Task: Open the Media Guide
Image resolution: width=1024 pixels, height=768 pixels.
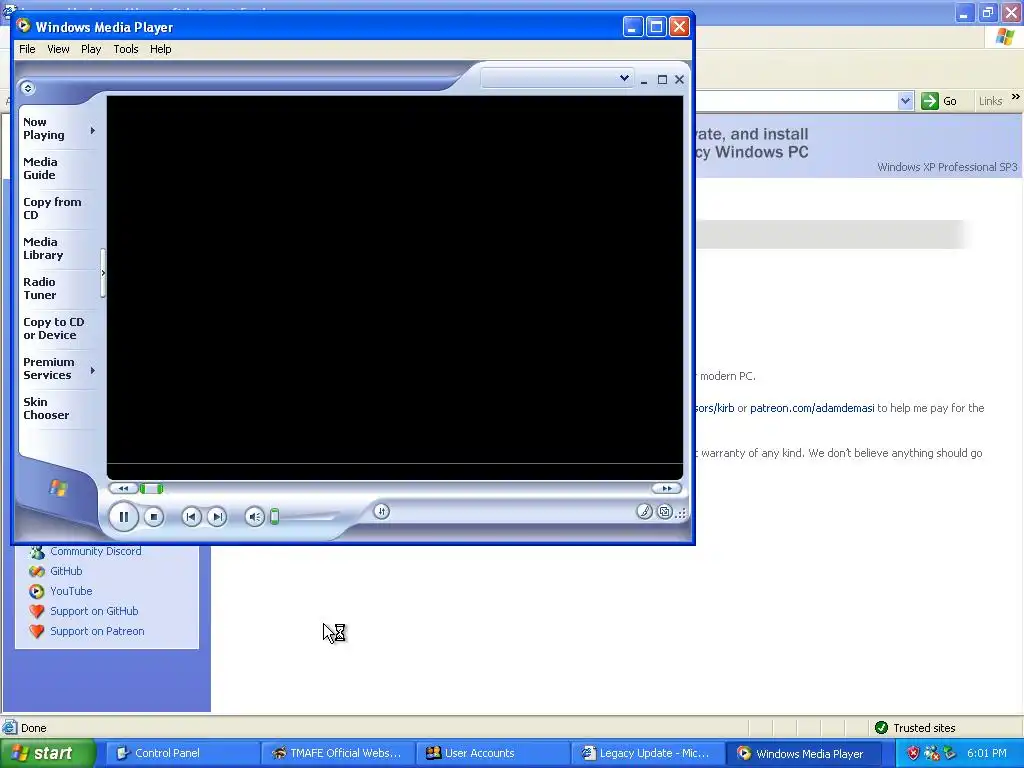Action: pos(40,168)
